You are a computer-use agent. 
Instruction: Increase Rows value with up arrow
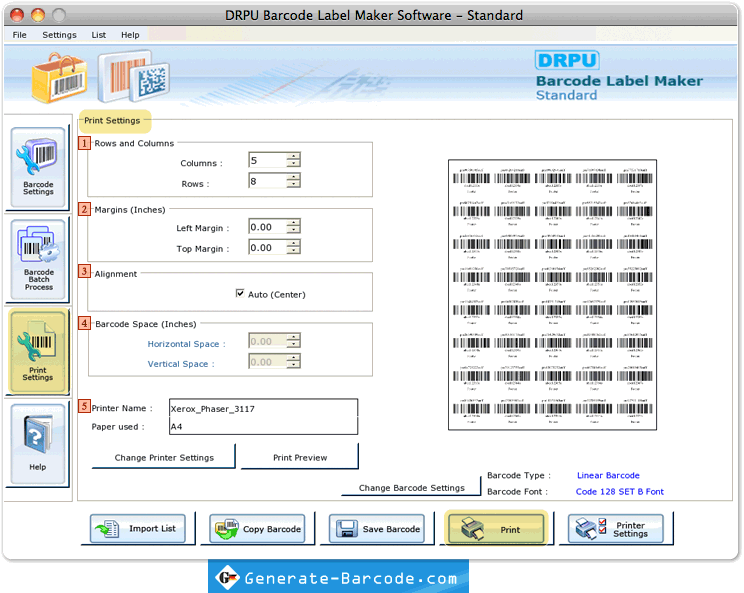coord(294,177)
